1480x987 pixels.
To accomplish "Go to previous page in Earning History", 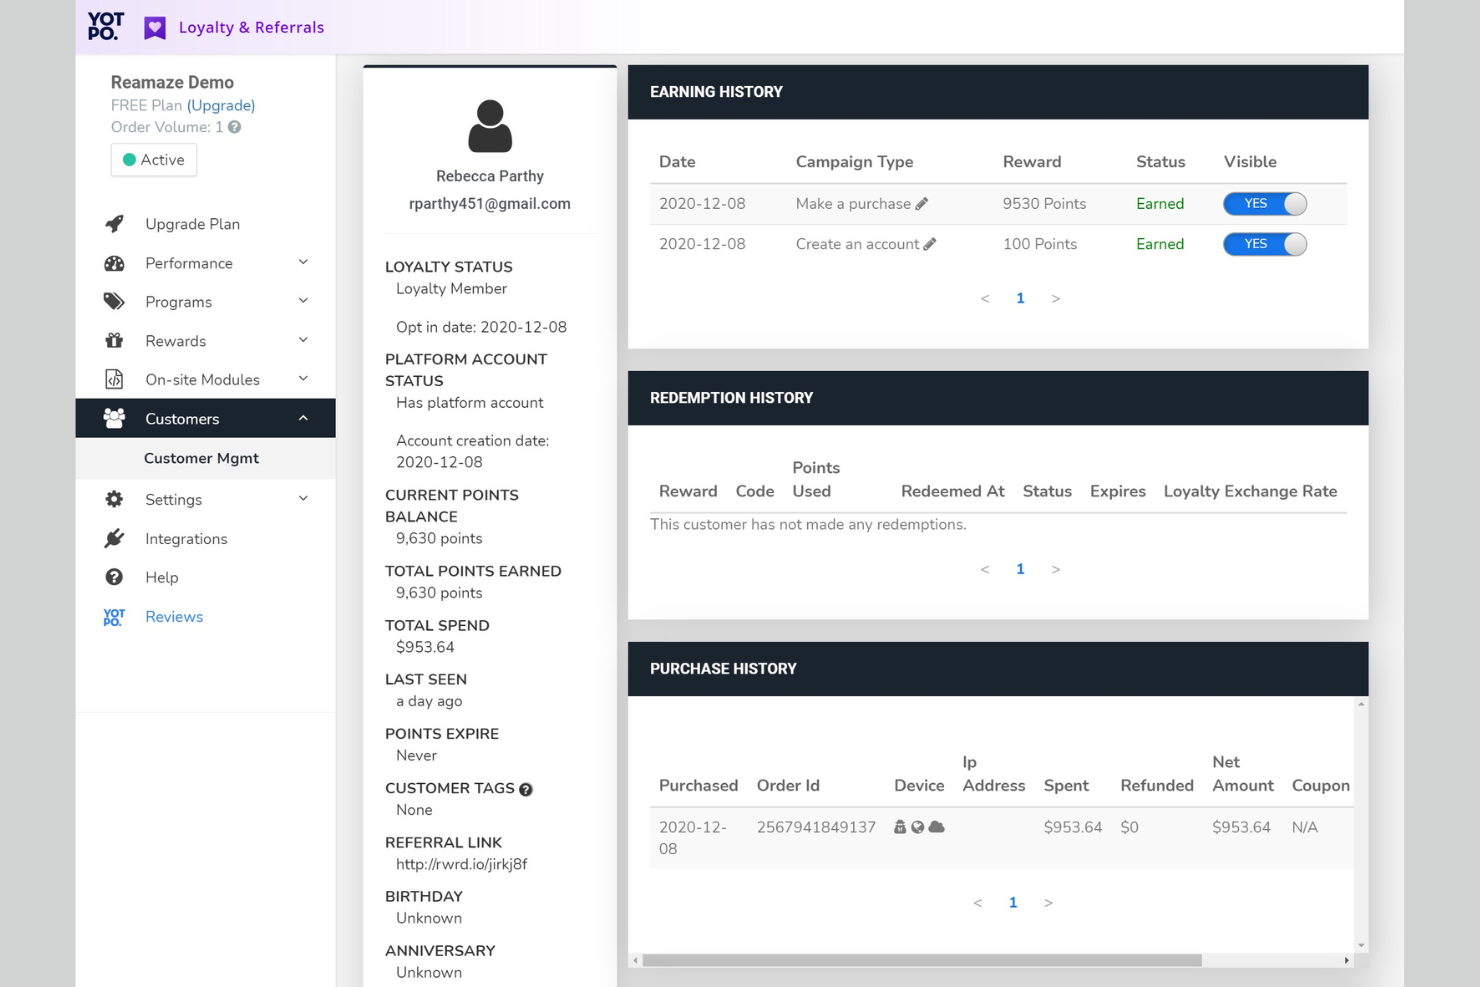I will (985, 299).
